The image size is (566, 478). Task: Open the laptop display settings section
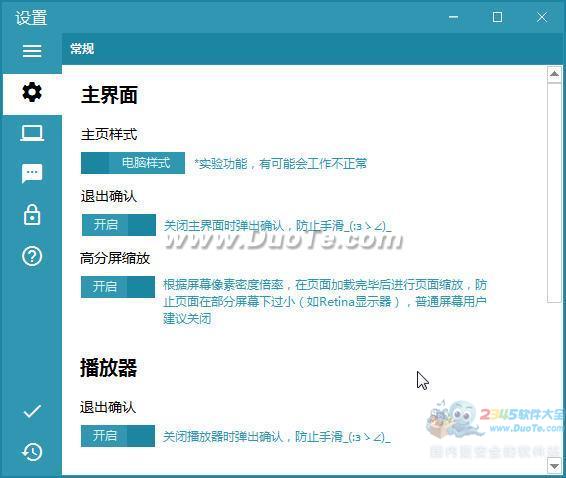coord(32,133)
